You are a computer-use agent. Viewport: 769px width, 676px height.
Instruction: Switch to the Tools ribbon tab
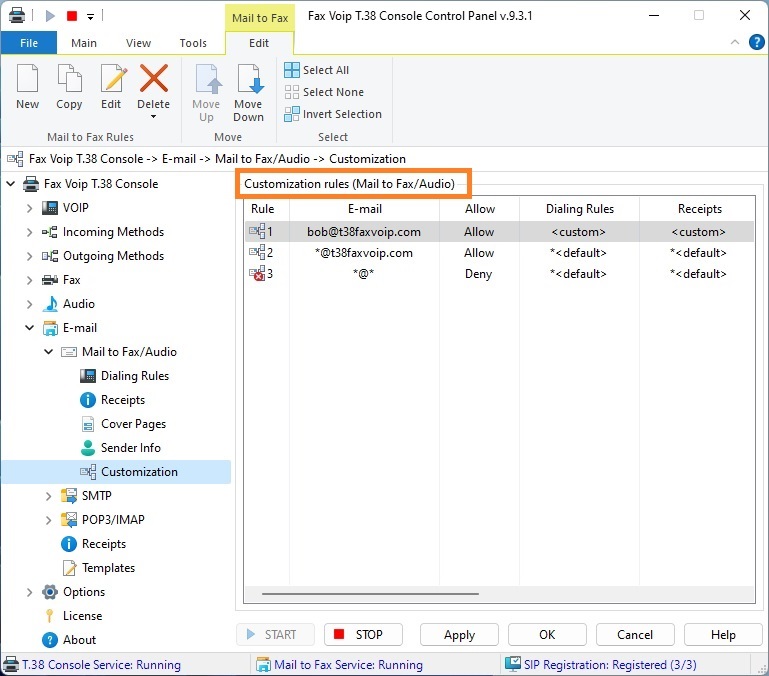click(x=193, y=43)
